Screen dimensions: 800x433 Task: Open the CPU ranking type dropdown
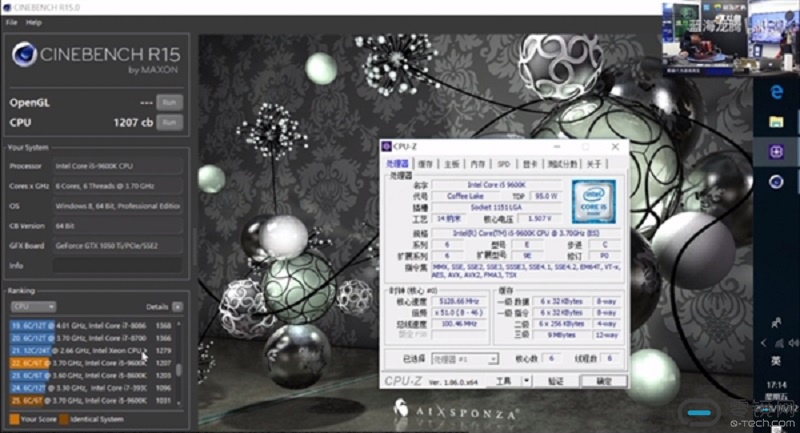[34, 306]
